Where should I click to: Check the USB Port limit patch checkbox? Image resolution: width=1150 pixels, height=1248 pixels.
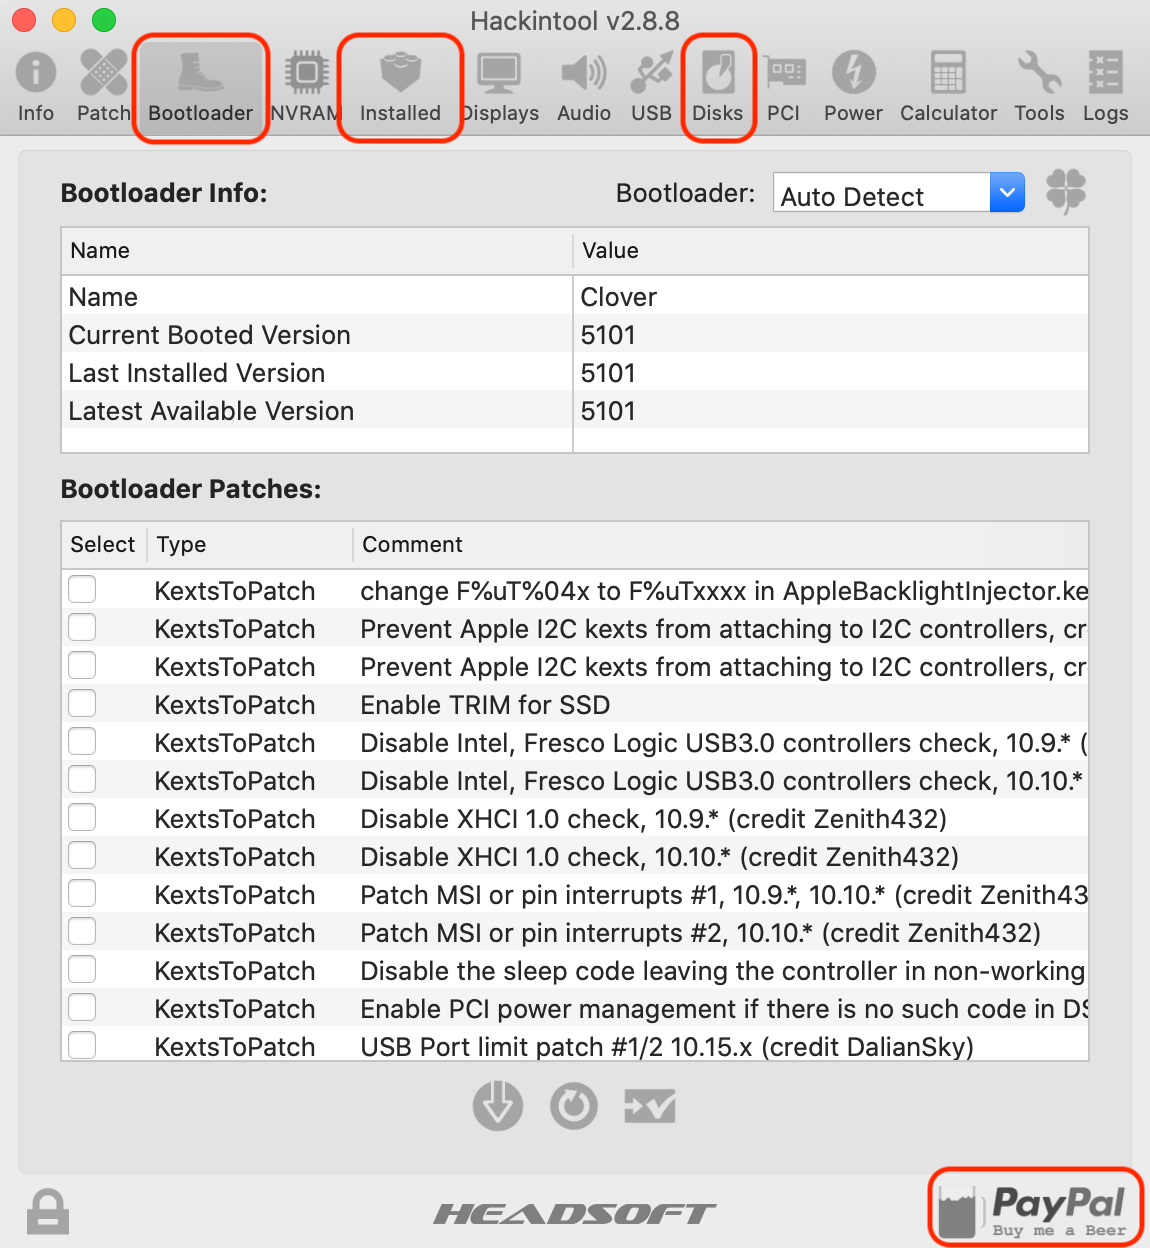coord(82,1045)
